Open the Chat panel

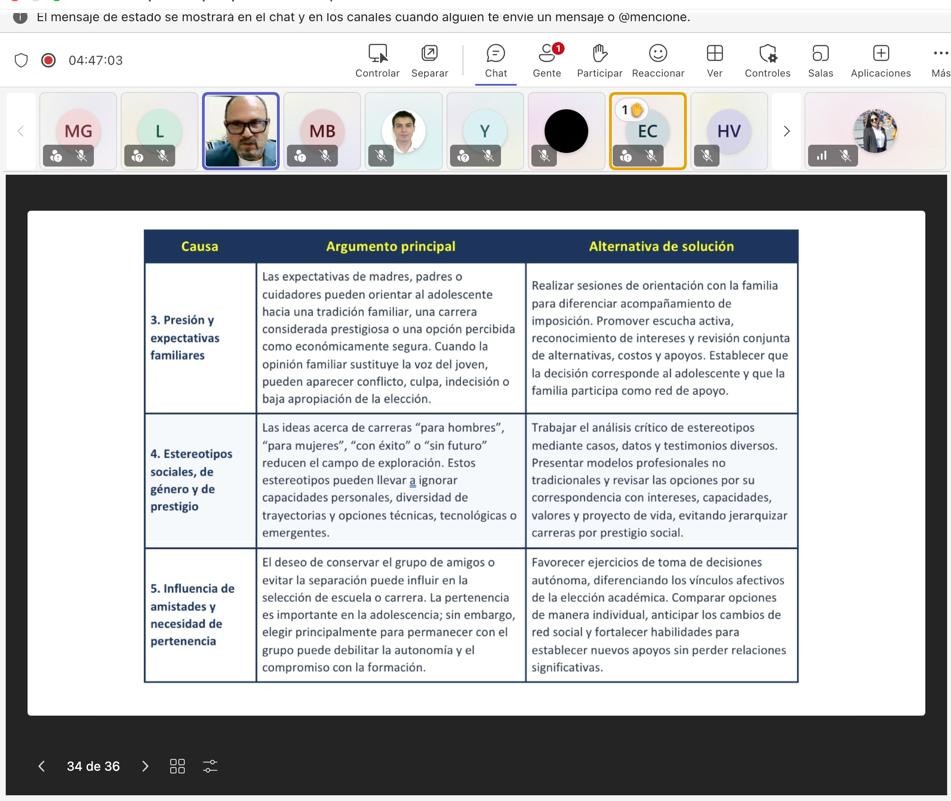pos(496,61)
